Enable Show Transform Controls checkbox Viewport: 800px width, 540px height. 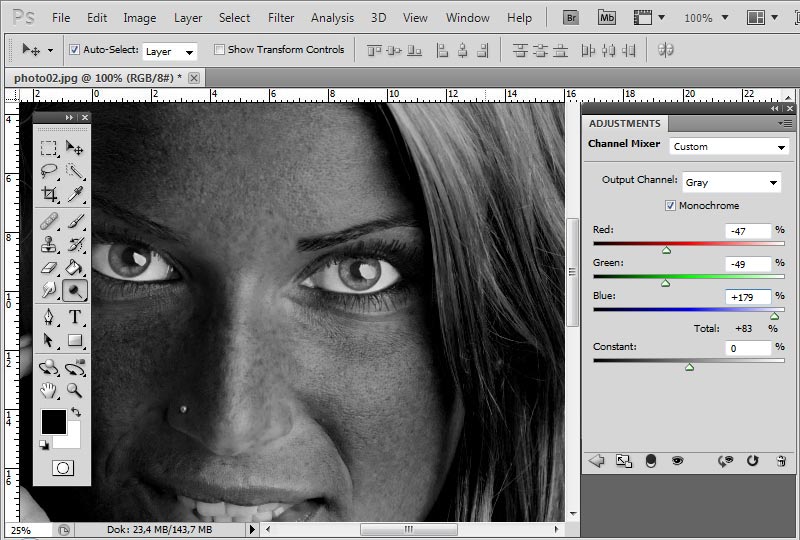219,49
